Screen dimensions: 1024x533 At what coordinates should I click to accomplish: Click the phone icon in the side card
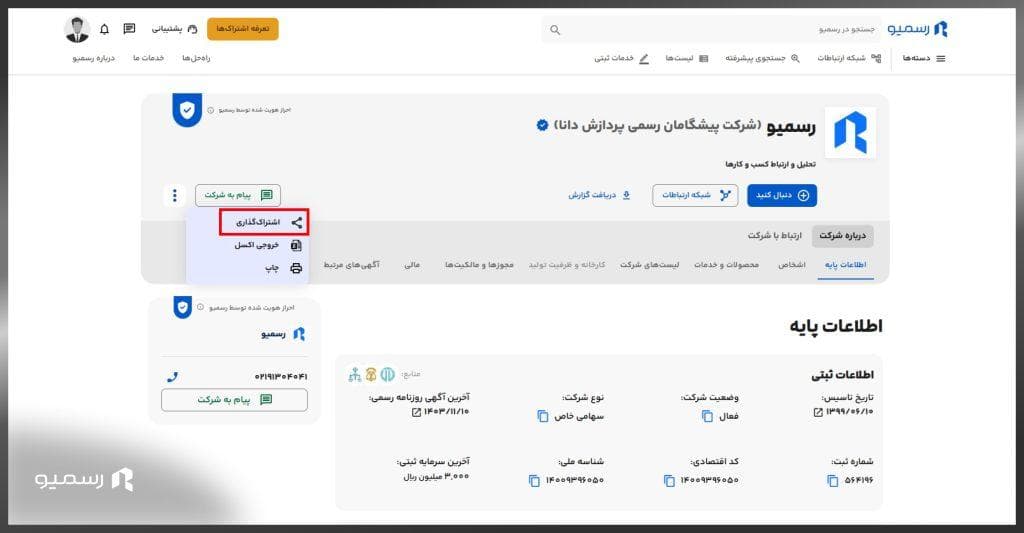click(172, 377)
